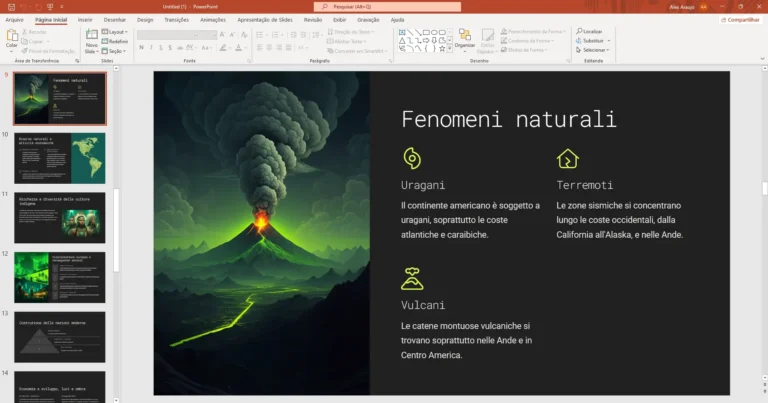Switch to the Gravação tab
Image resolution: width=768 pixels, height=403 pixels.
[368, 20]
